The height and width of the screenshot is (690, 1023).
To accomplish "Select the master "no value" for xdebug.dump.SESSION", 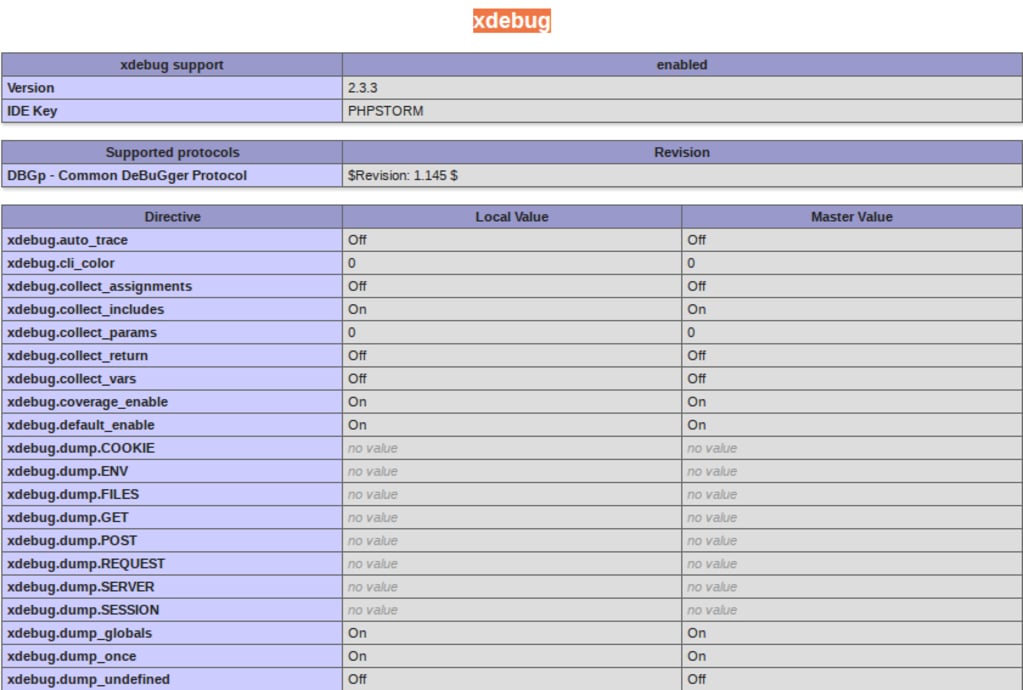I will coord(712,610).
